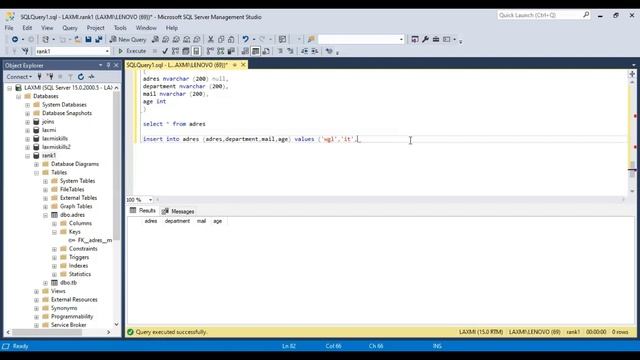Click the Results to File icon
The width and height of the screenshot is (640, 360).
[x=266, y=51]
